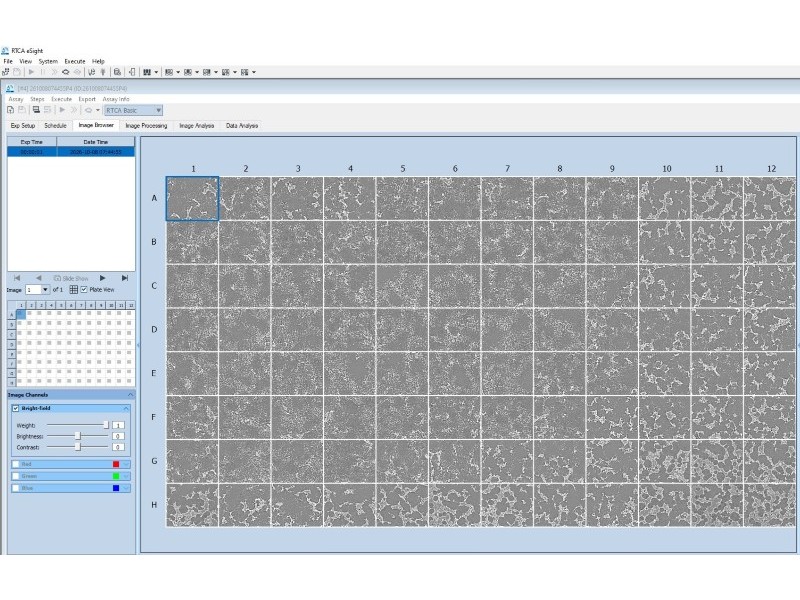Collapse the Image Channels panel

click(130, 395)
